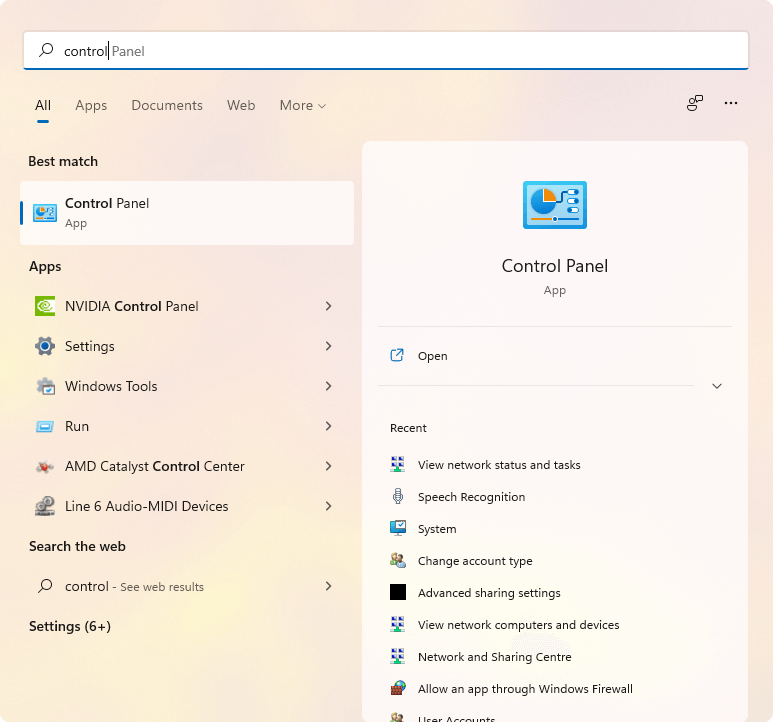Click the Line 6 Audio-MIDI Devices icon
Viewport: 773px width, 722px height.
coord(45,506)
